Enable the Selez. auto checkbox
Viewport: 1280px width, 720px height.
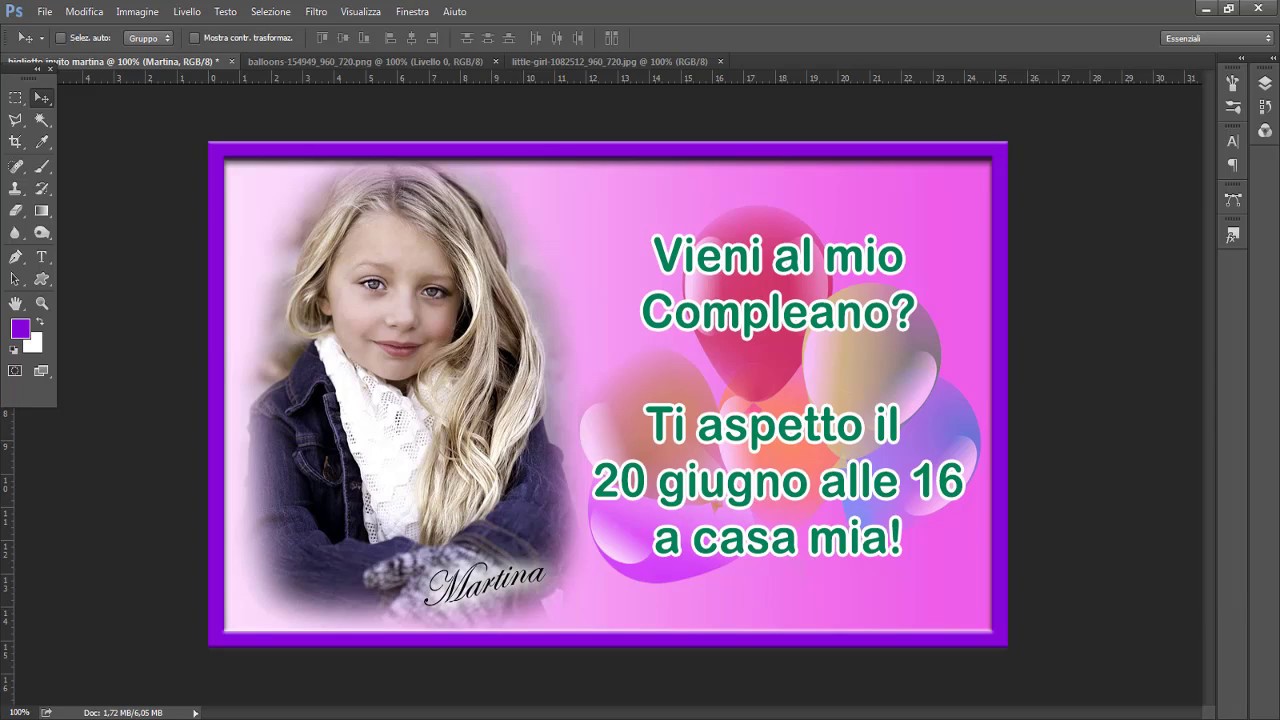(x=60, y=38)
